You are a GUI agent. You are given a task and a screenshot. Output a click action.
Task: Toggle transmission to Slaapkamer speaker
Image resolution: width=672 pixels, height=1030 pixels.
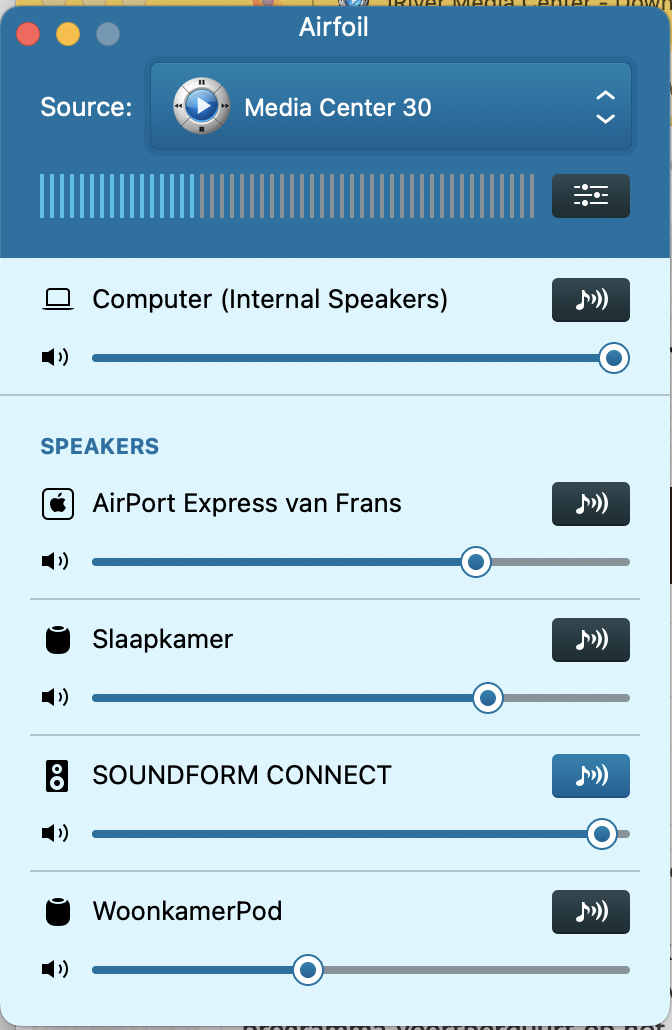(x=591, y=640)
